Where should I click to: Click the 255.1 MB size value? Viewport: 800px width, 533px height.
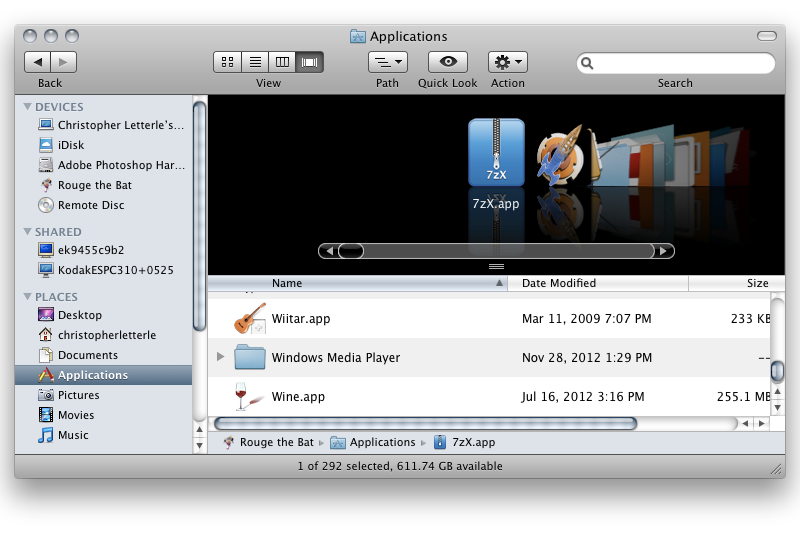point(743,396)
